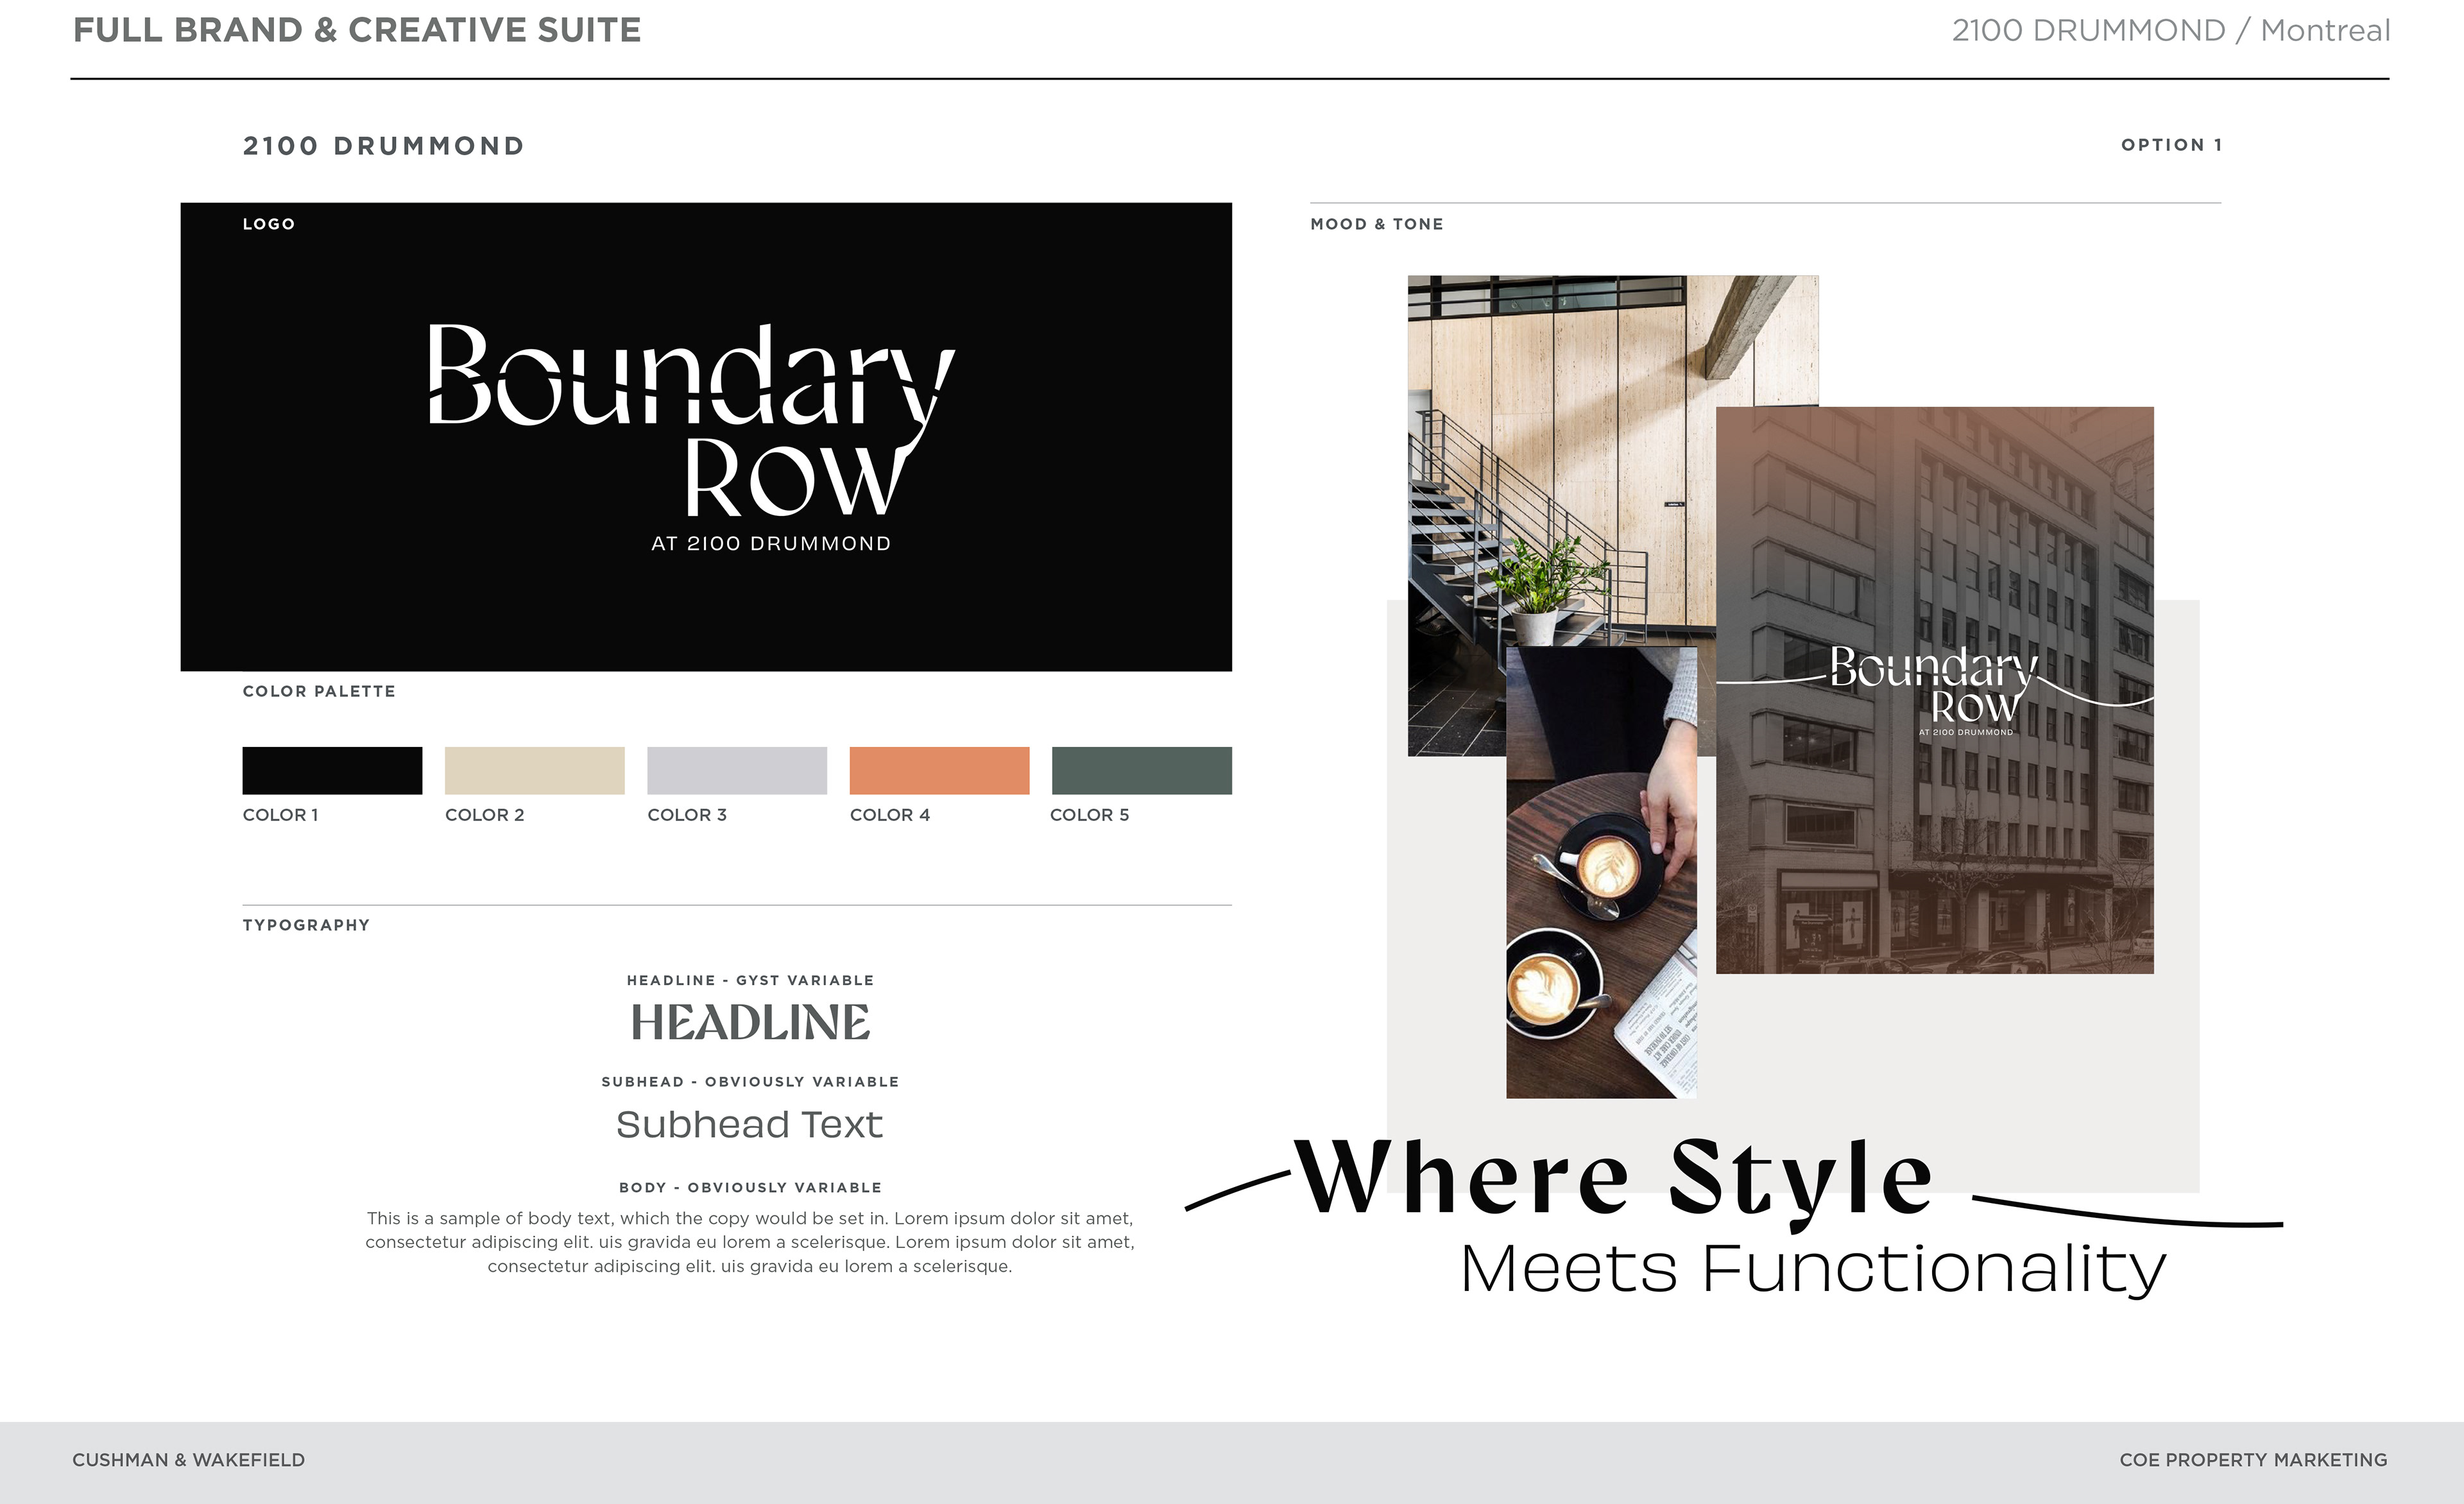Click the OPTION 1 label
Viewport: 2464px width, 1504px height.
[2171, 145]
